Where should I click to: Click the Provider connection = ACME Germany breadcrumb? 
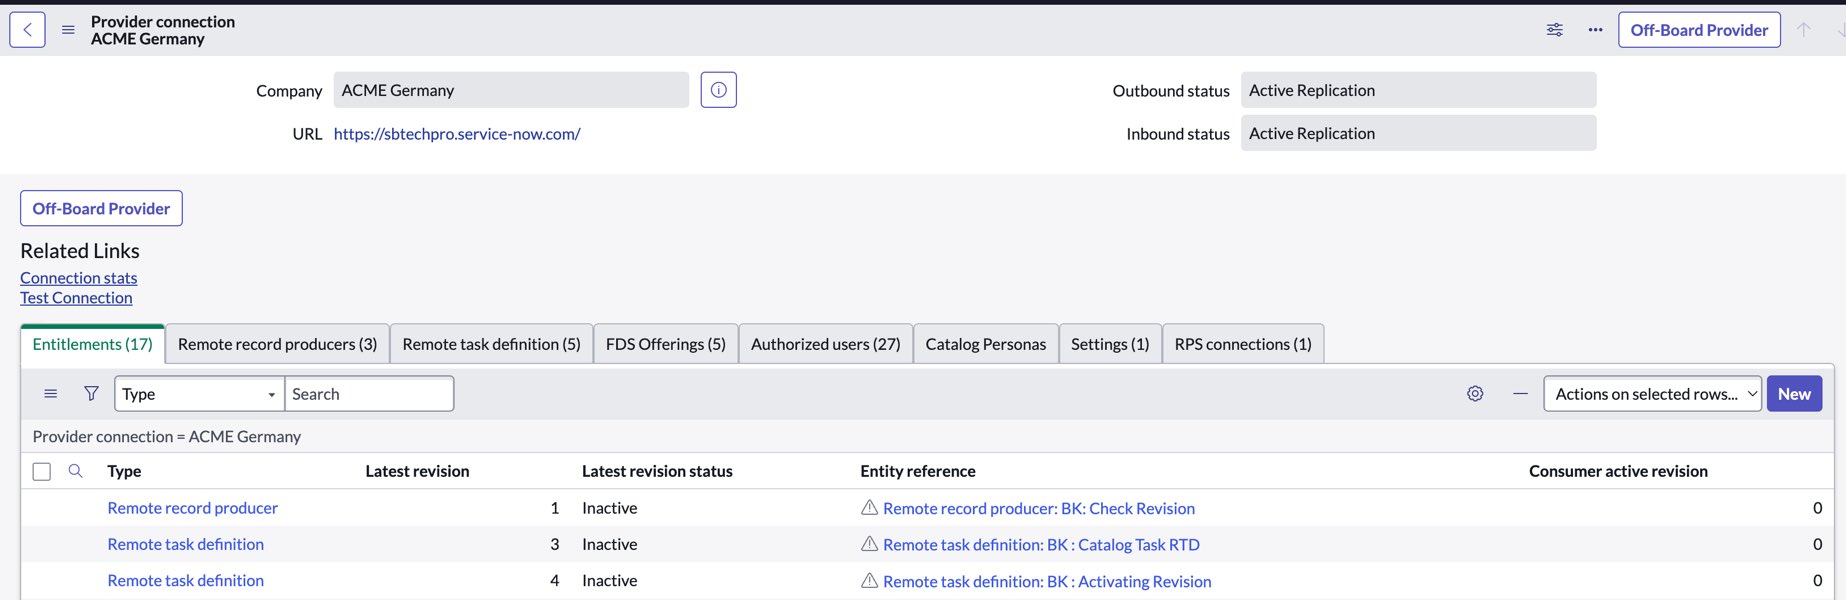(x=166, y=436)
